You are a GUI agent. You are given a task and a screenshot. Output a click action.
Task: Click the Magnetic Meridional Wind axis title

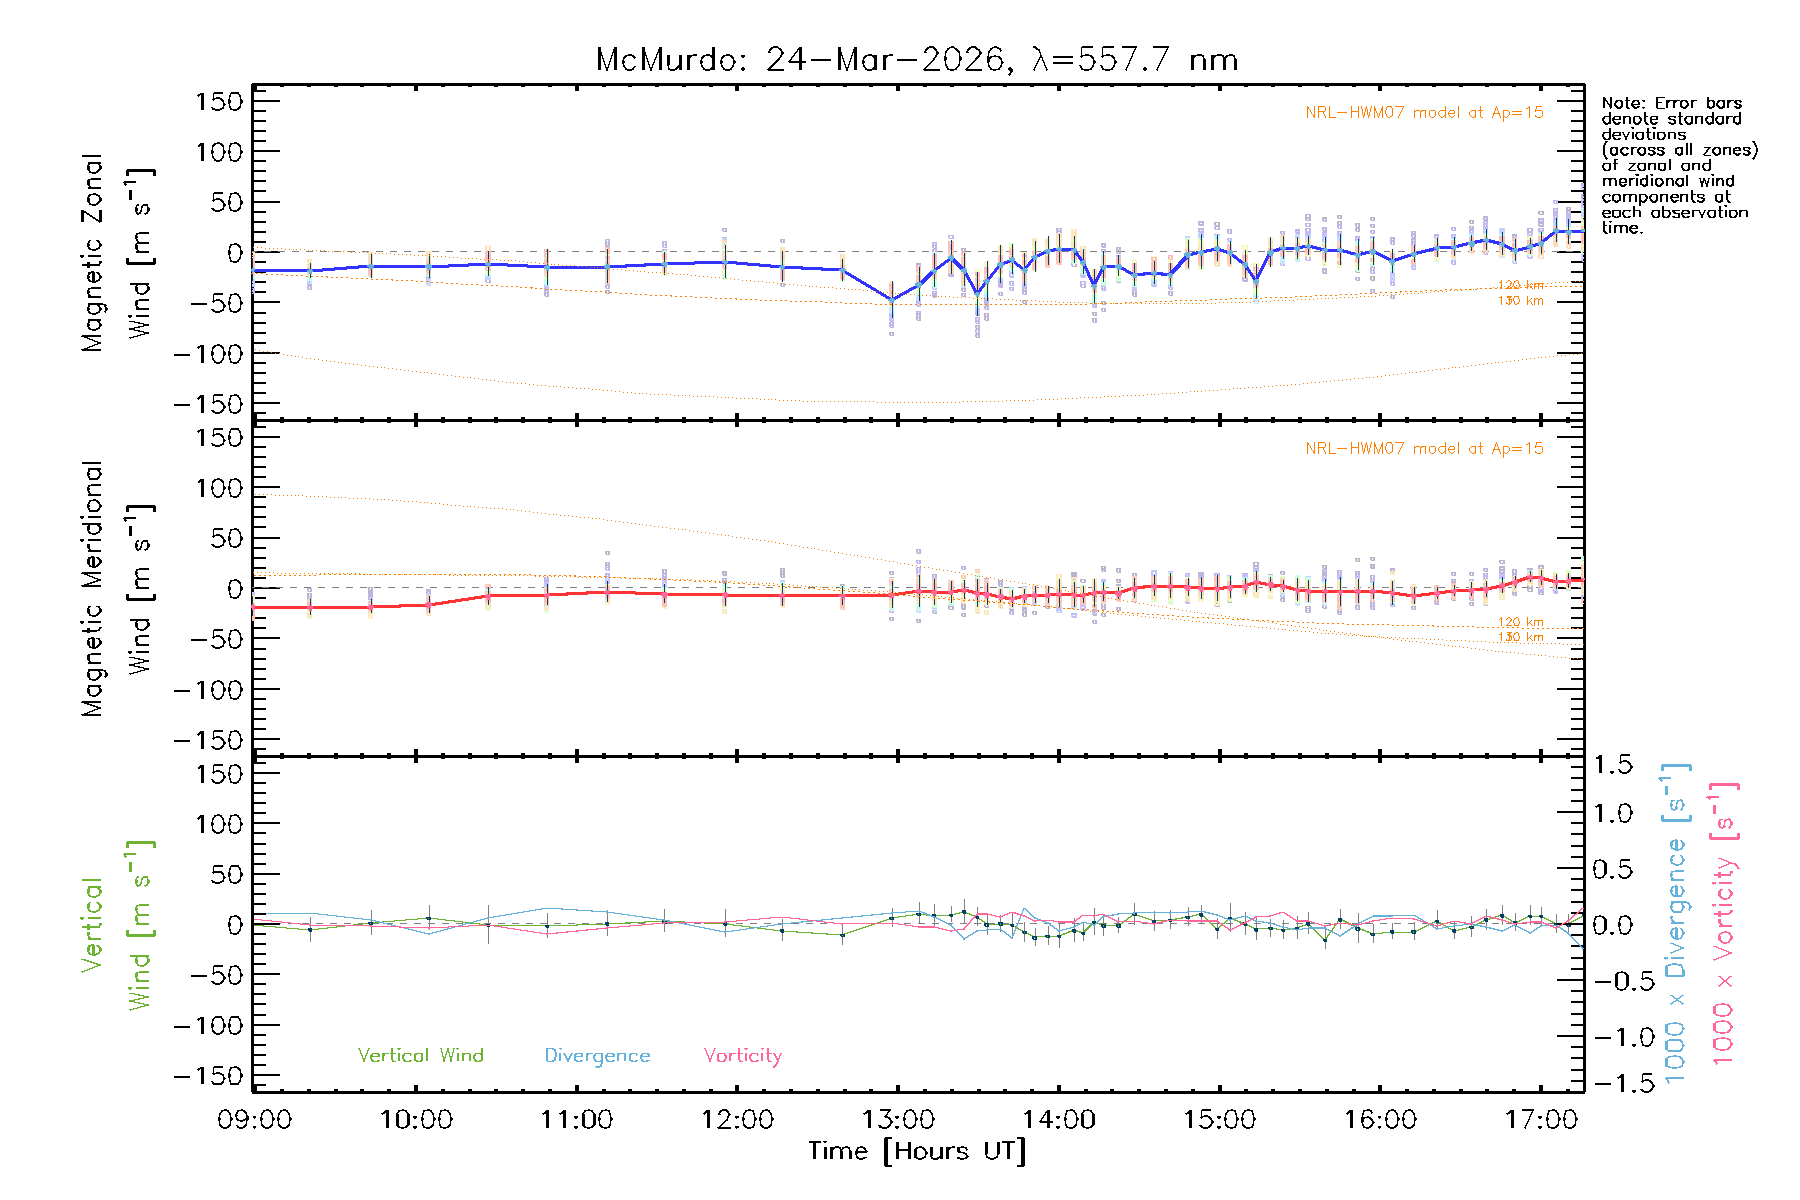[116, 589]
